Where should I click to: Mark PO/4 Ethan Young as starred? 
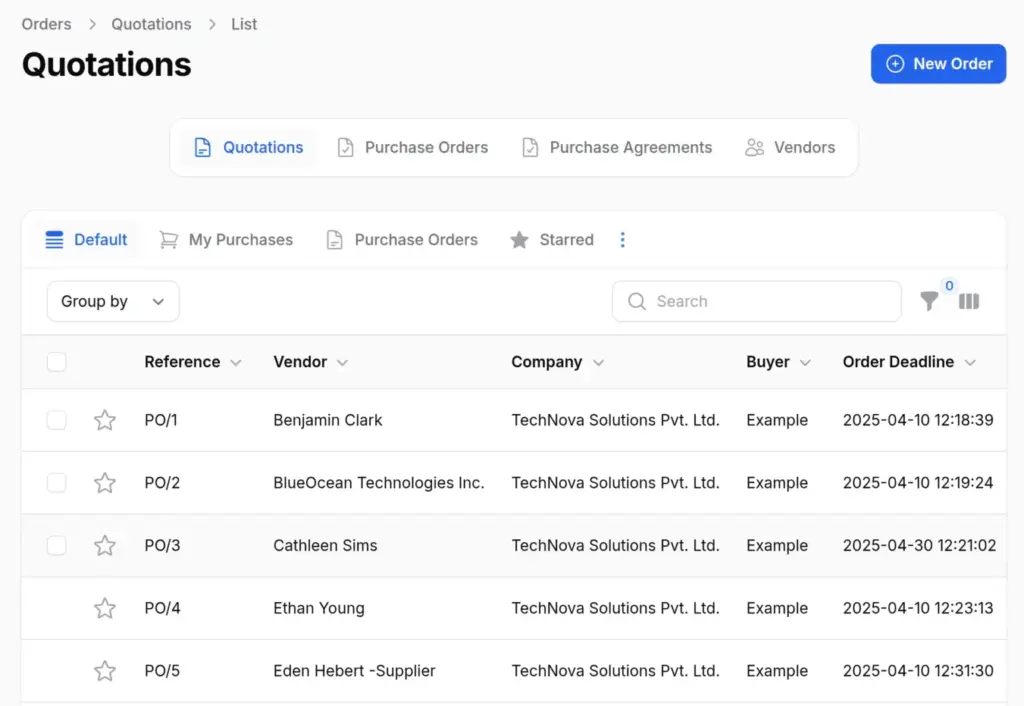(105, 608)
